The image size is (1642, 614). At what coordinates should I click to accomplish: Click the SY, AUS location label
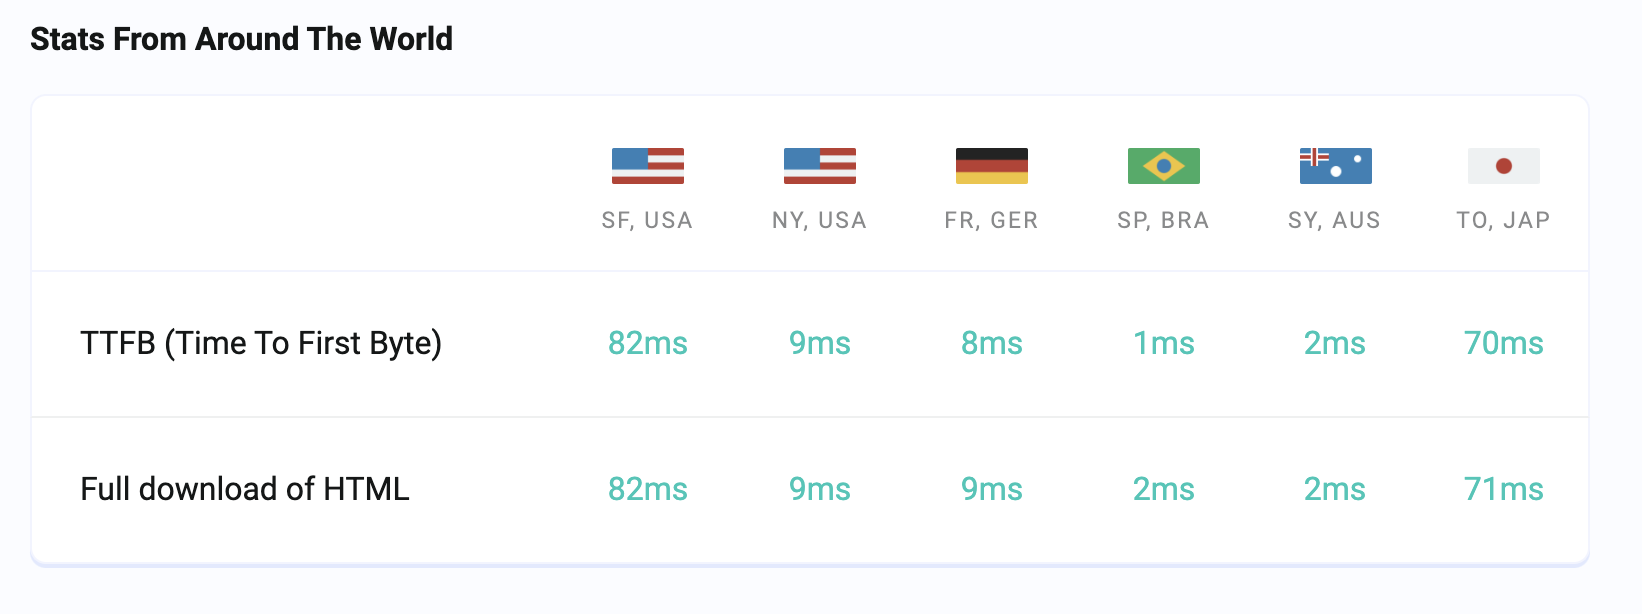tap(1335, 220)
